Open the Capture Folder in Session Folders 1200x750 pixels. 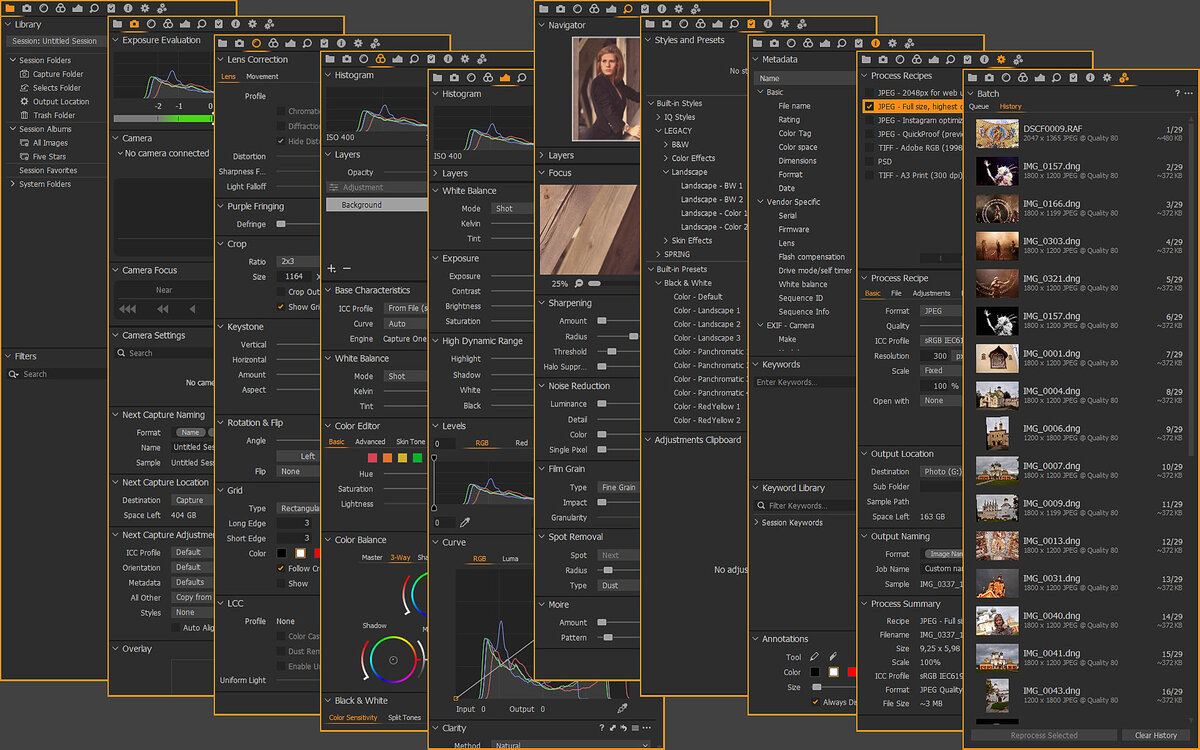click(x=50, y=74)
